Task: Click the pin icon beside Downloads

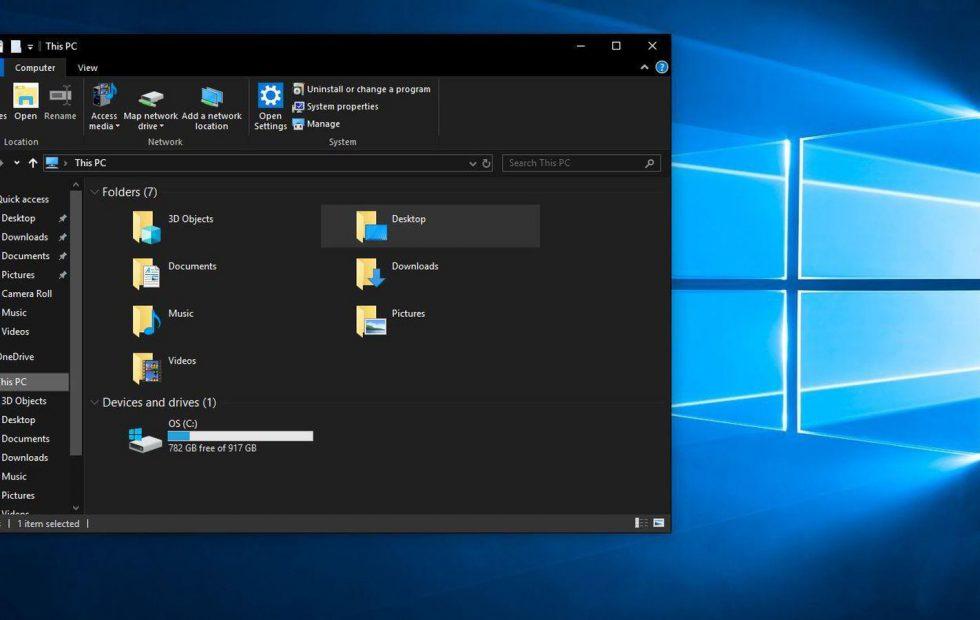Action: click(62, 238)
